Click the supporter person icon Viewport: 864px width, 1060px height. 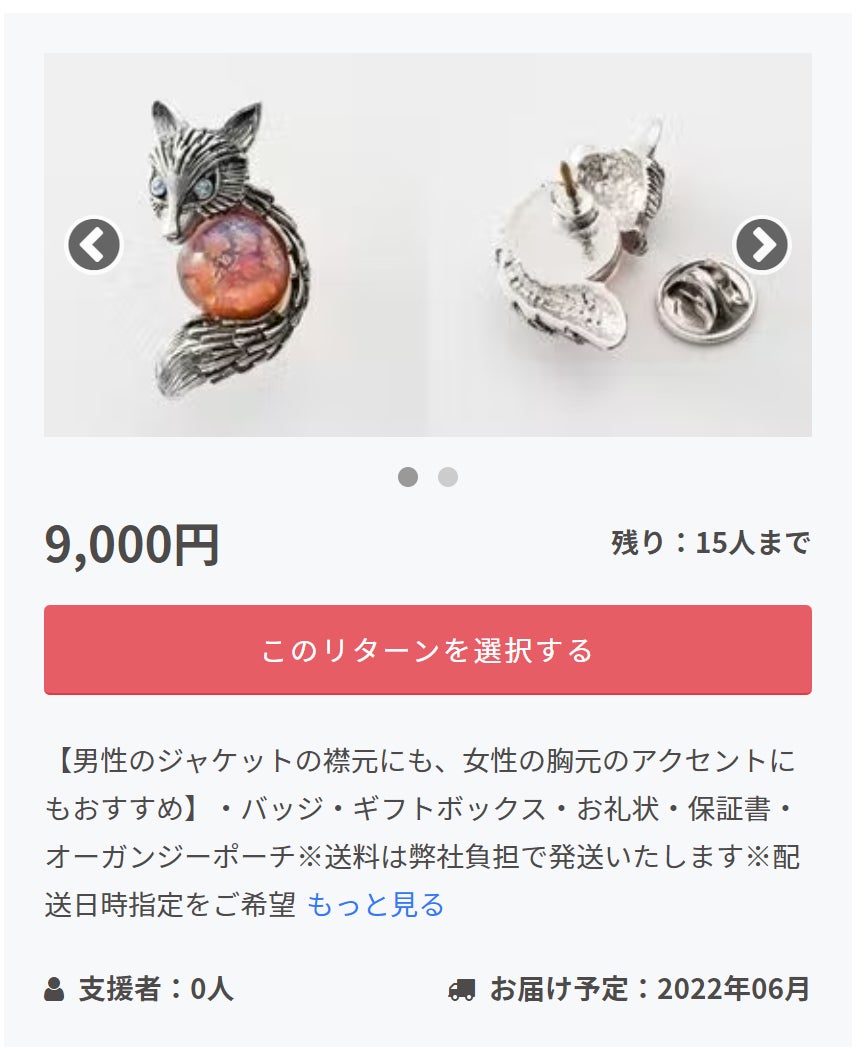[54, 989]
